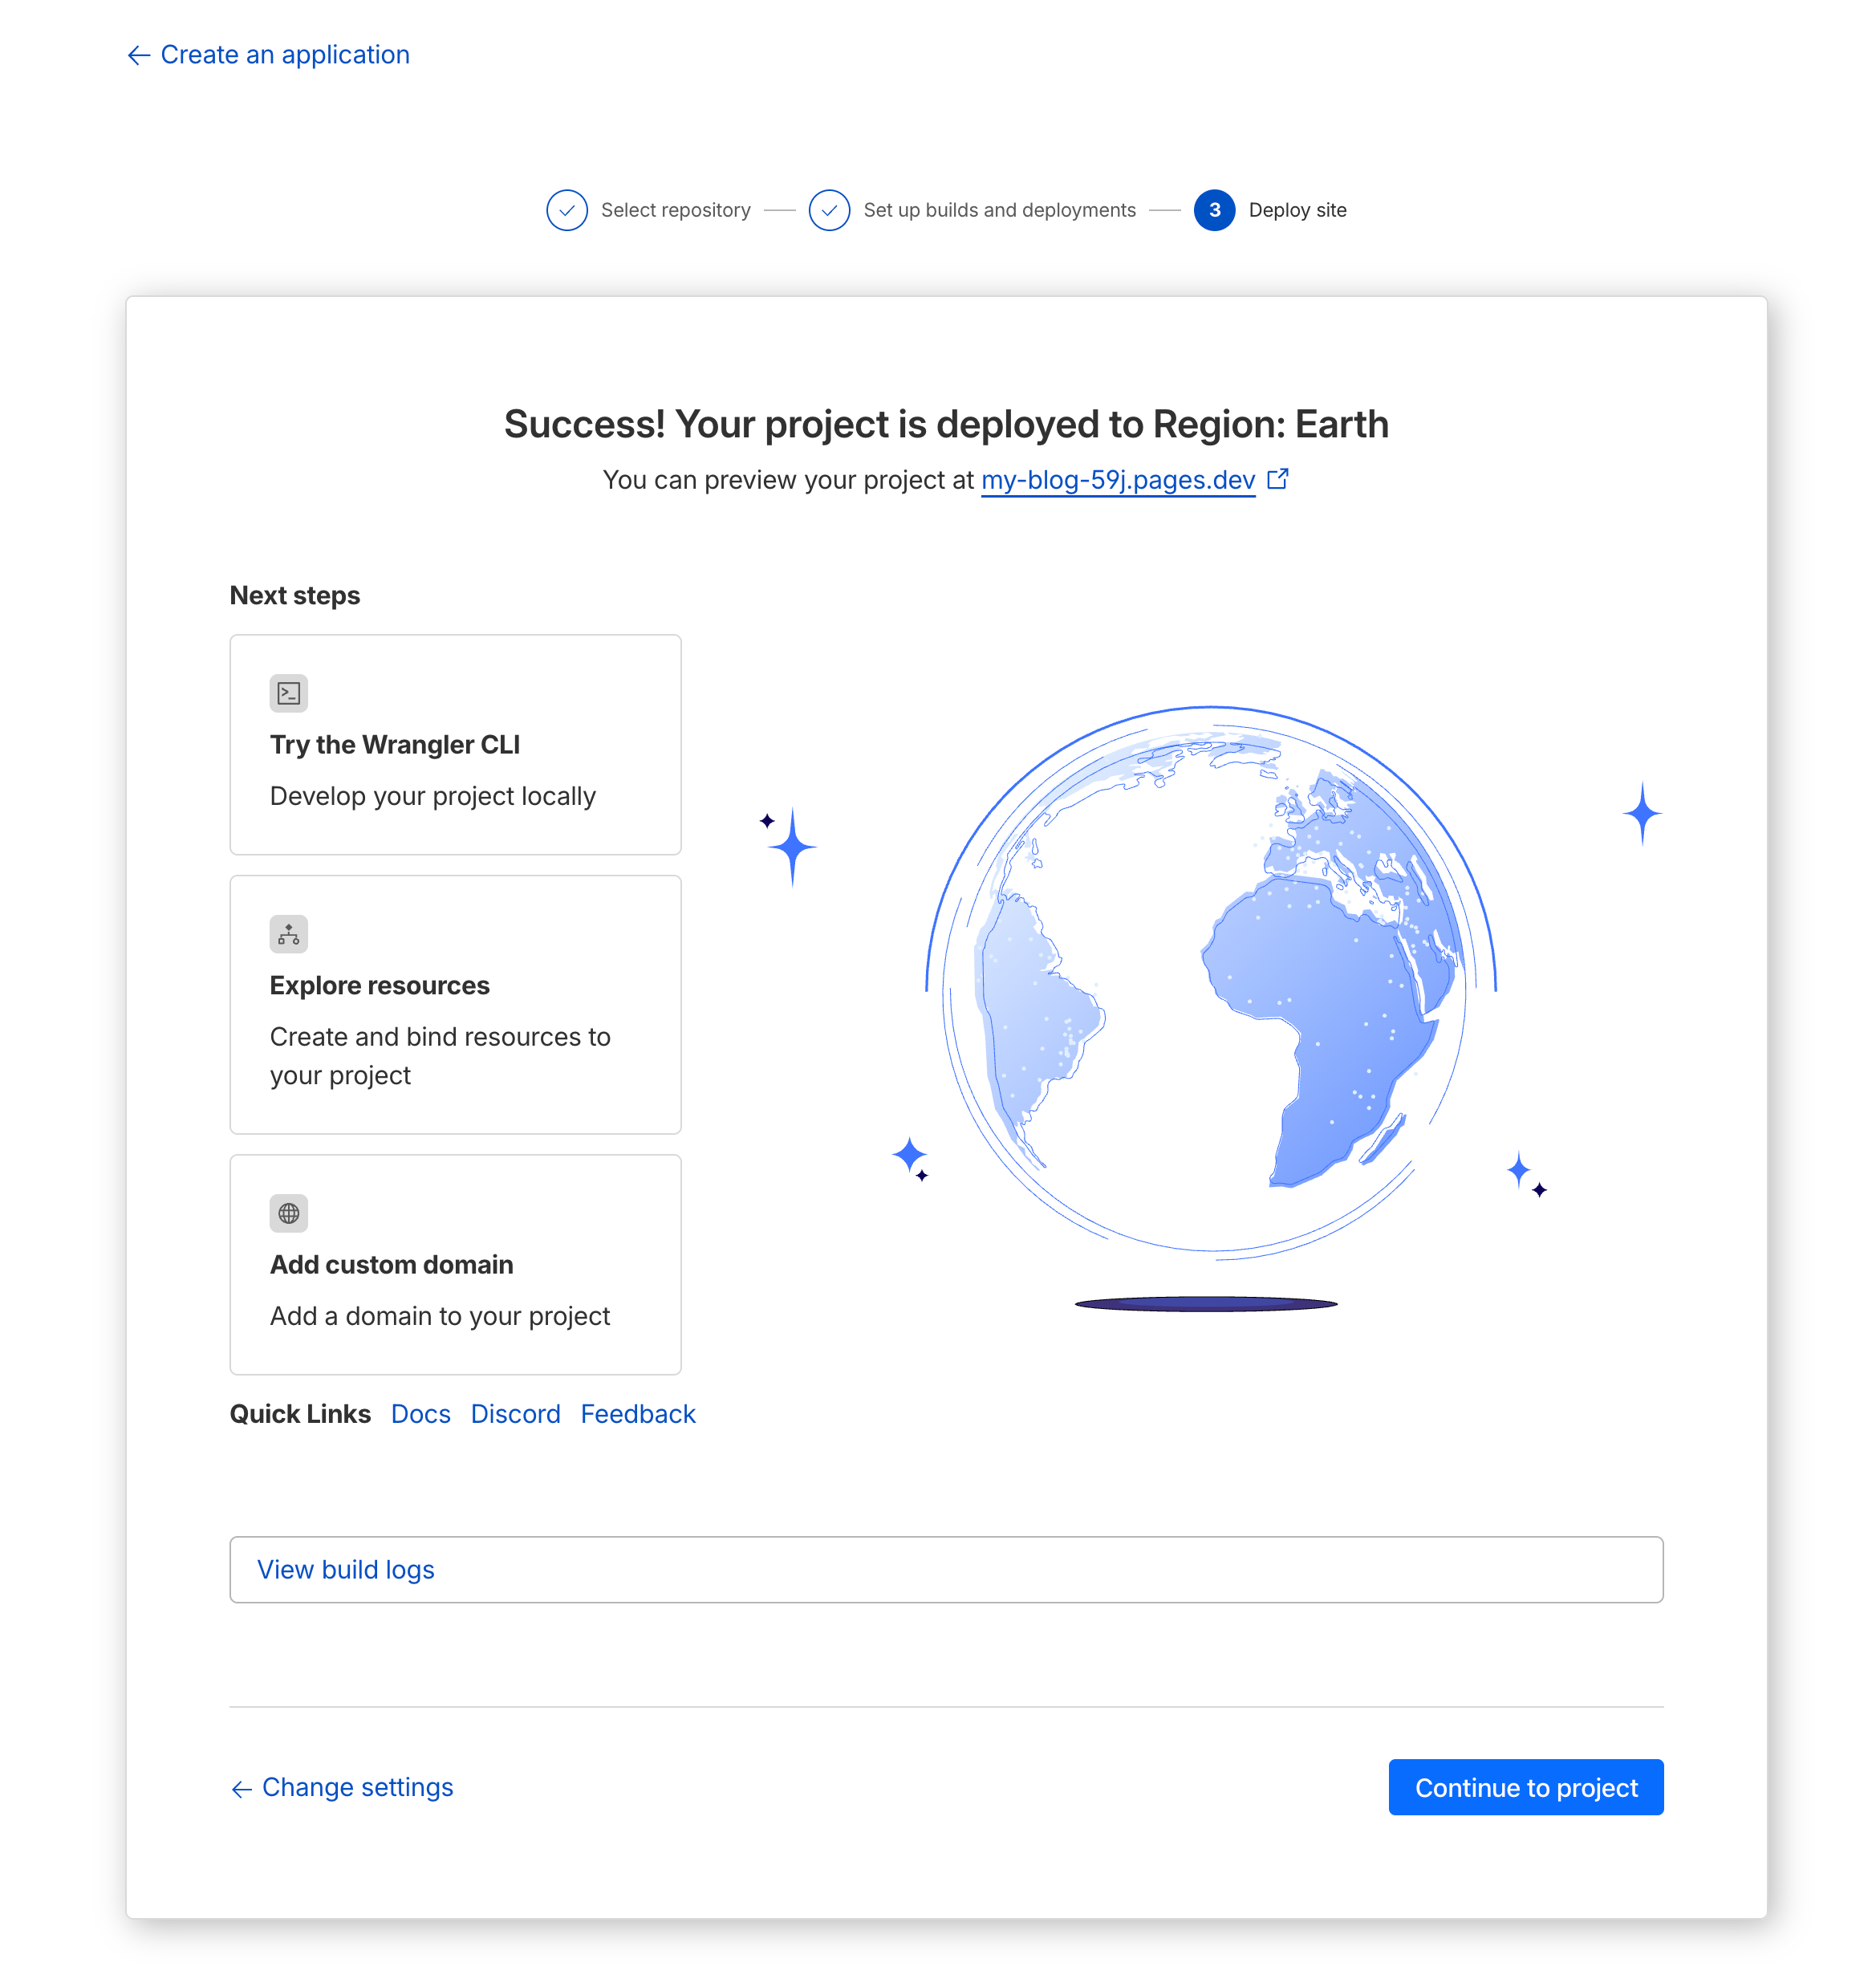The height and width of the screenshot is (1971, 1876).
Task: Click the step 3 Deploy site badge
Action: coord(1214,210)
